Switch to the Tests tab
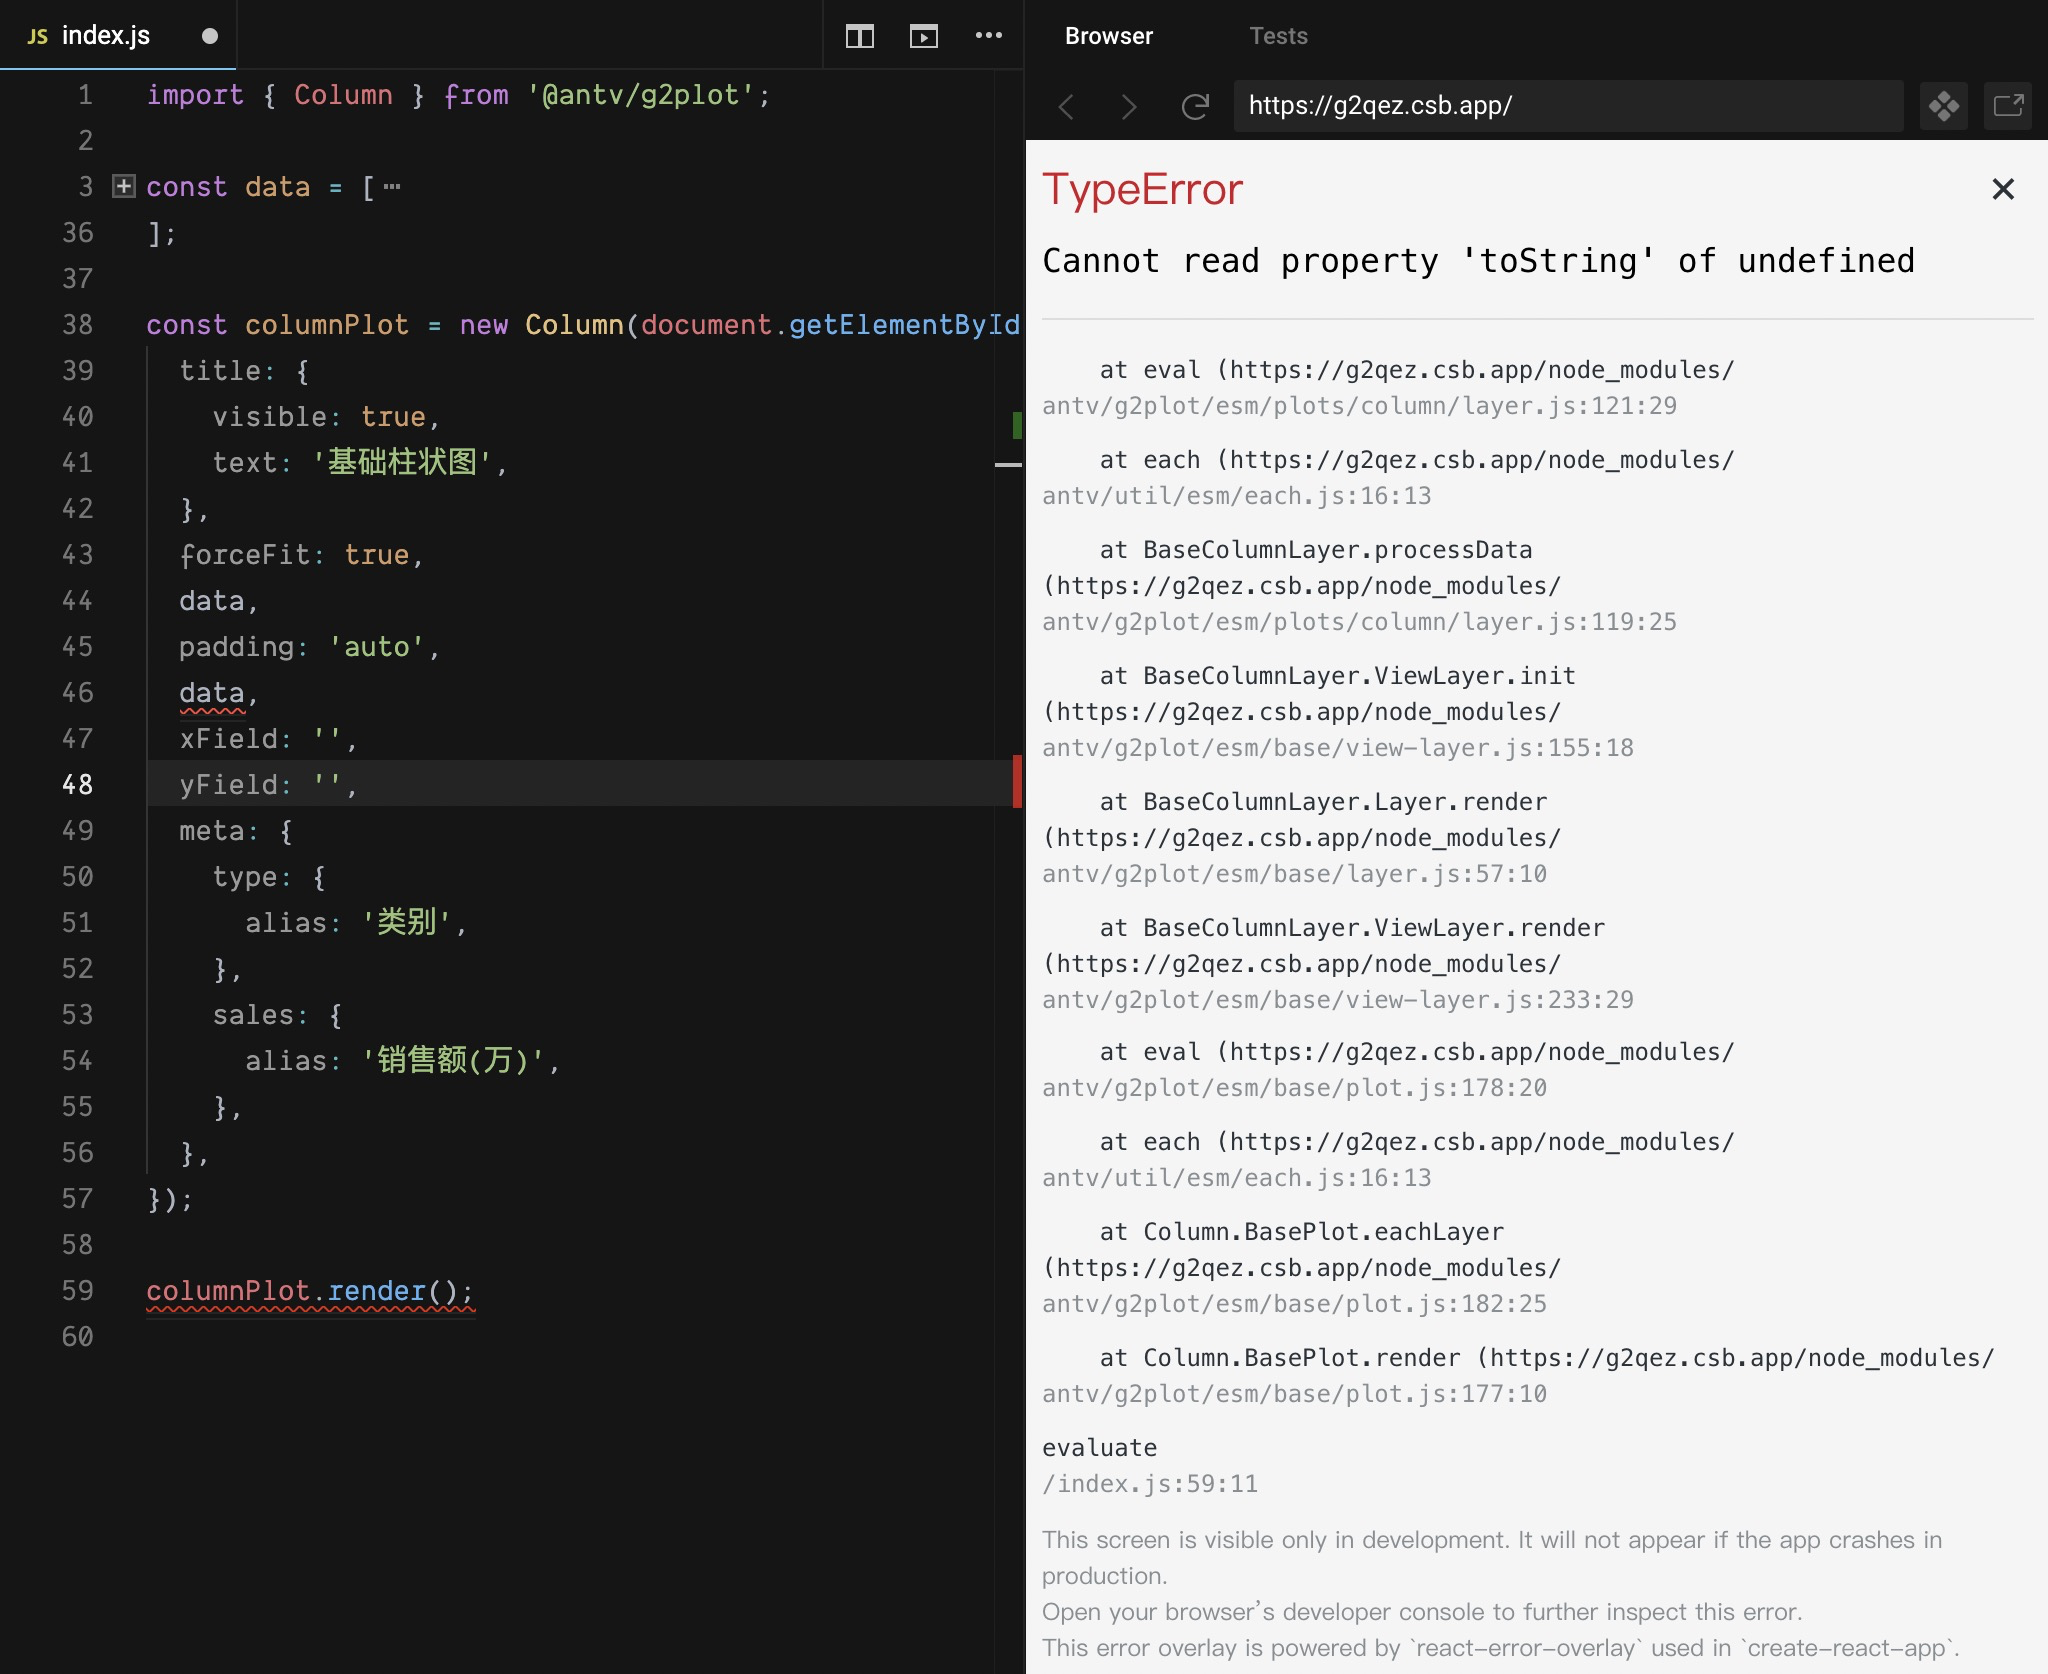 click(1279, 36)
